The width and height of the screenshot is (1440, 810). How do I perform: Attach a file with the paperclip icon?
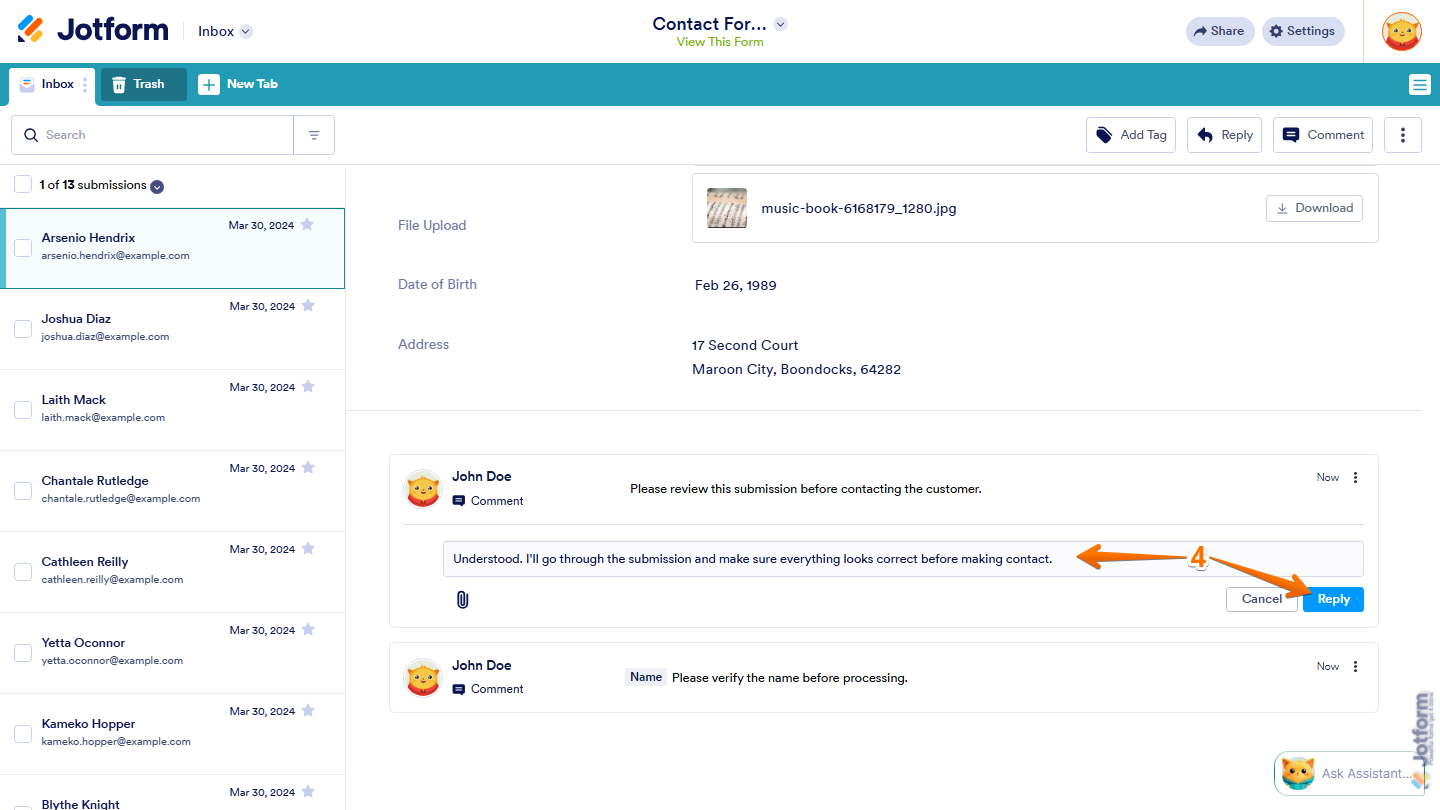coord(462,599)
